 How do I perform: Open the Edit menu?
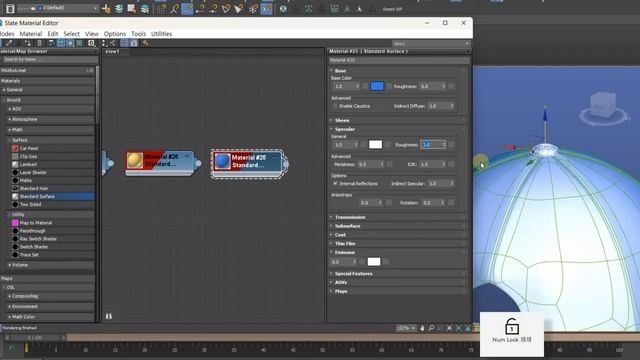[53, 34]
